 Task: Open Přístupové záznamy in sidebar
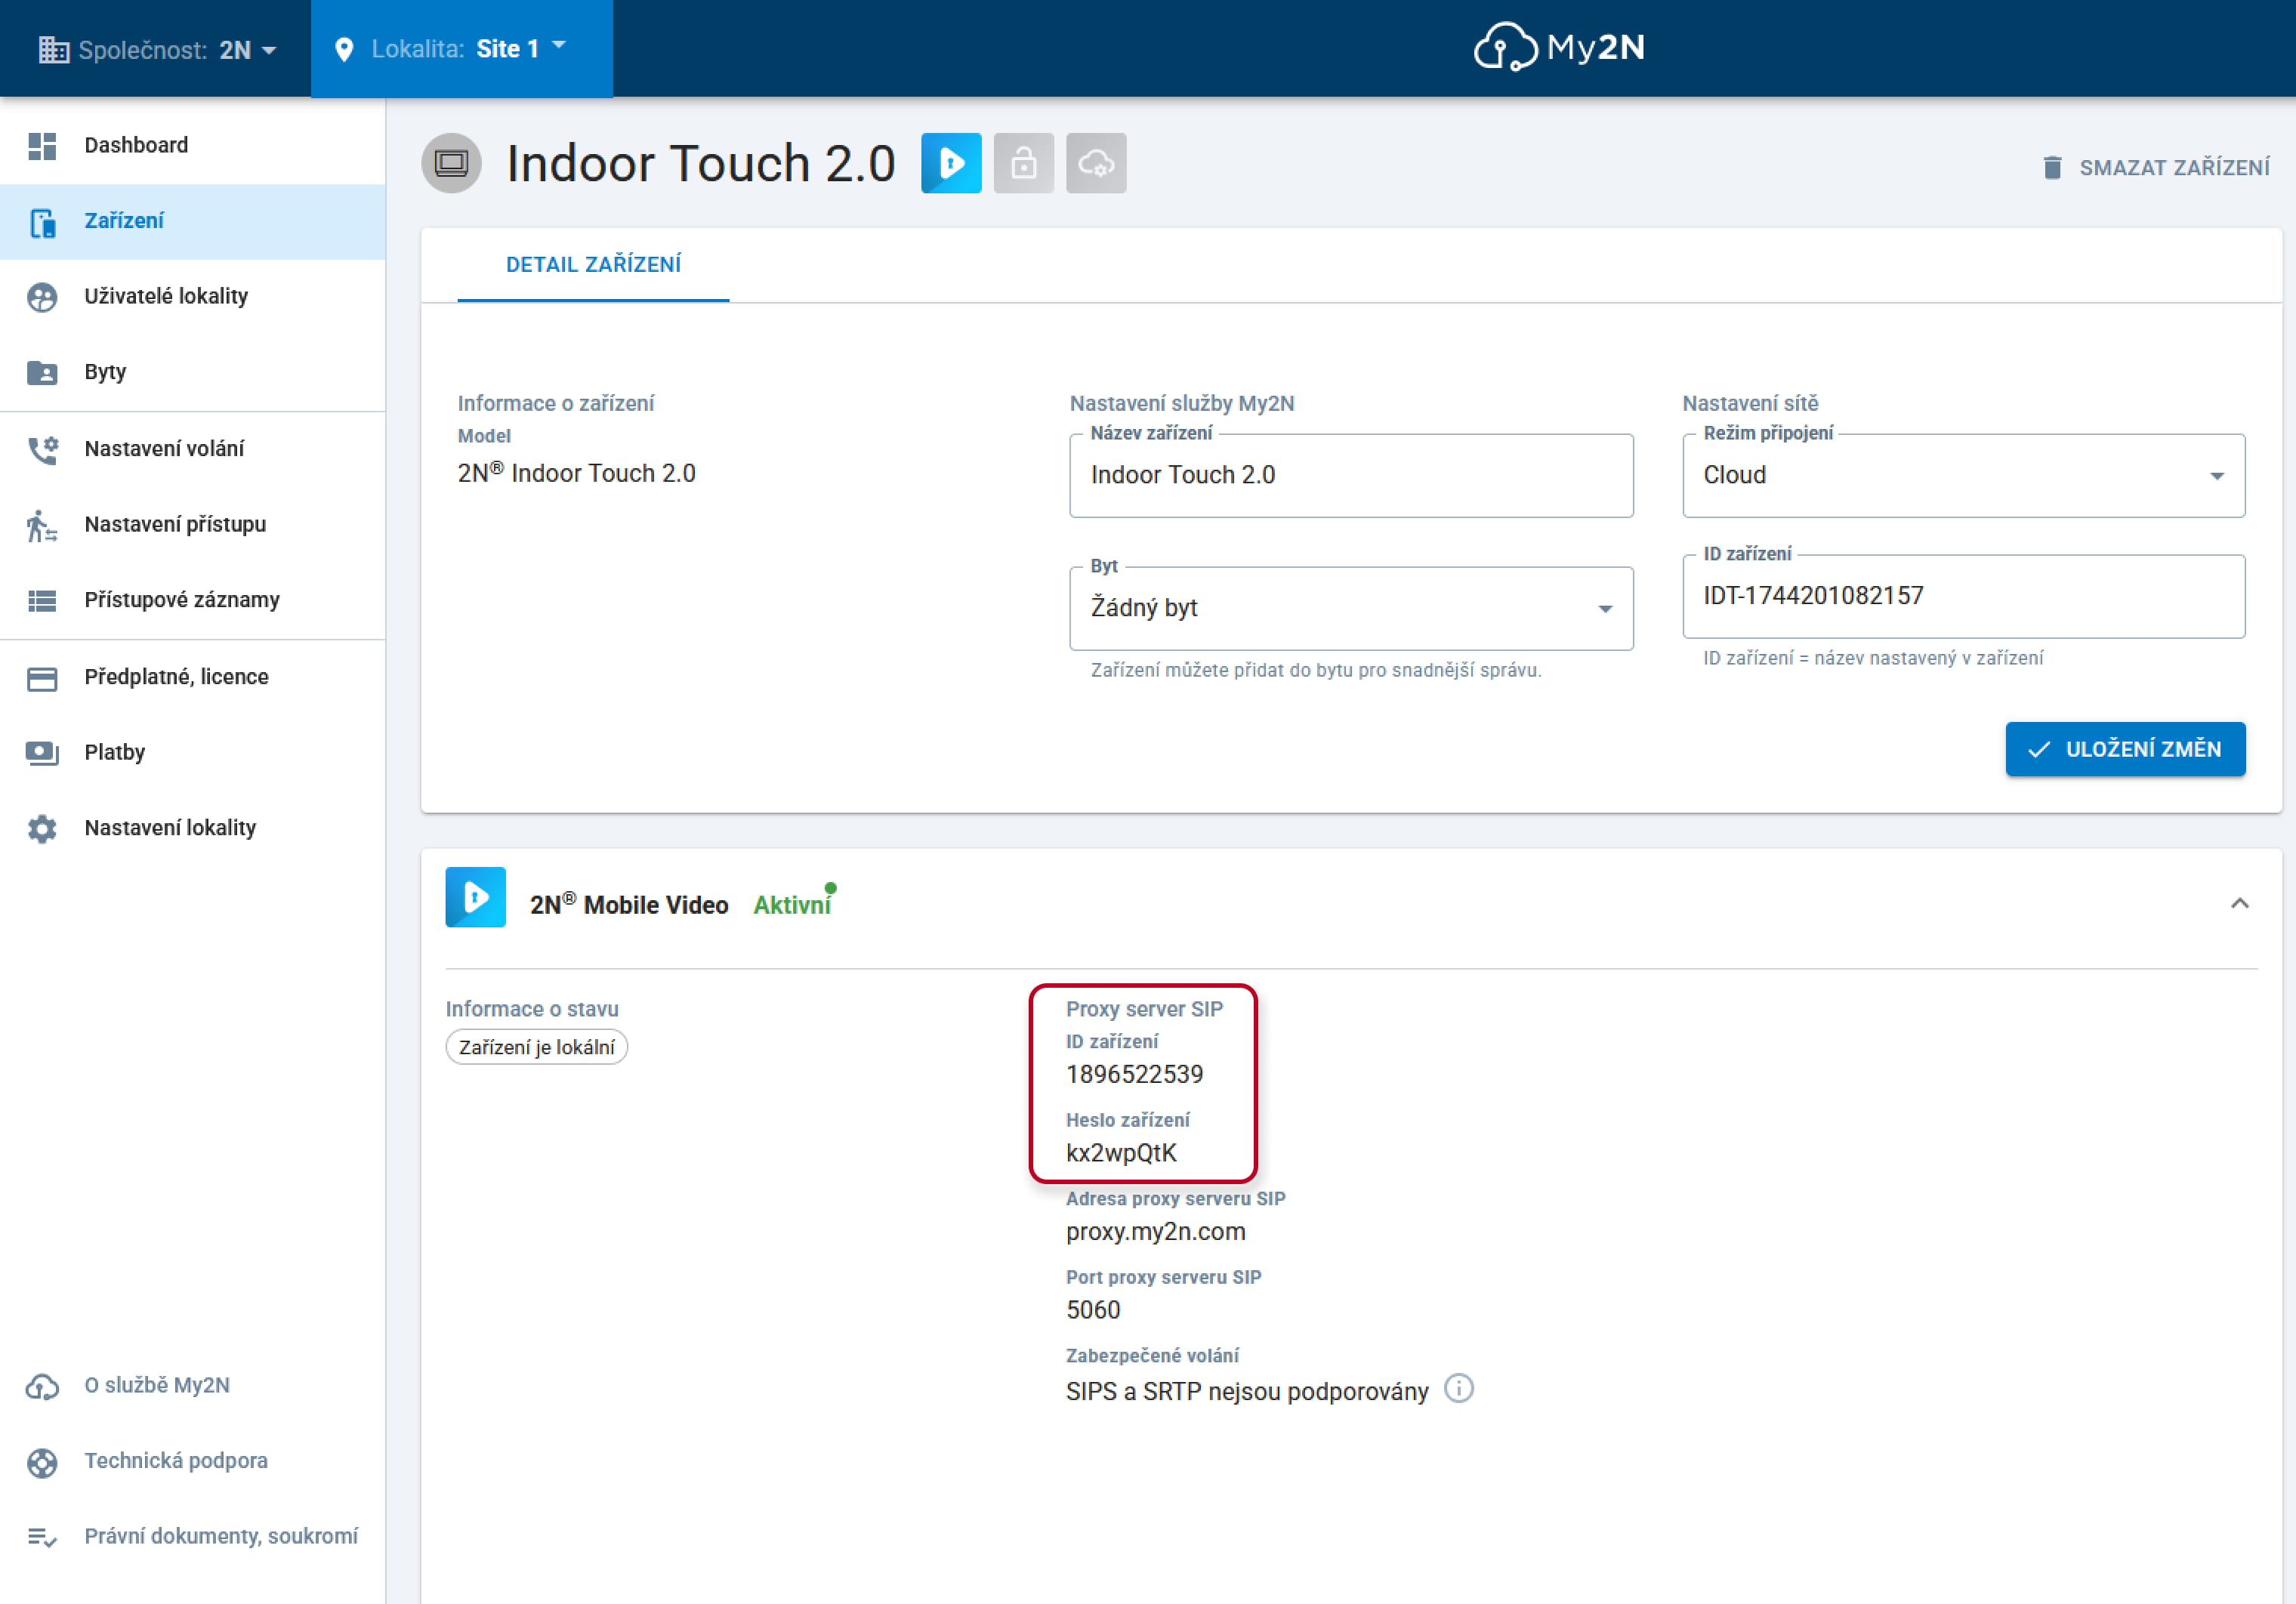tap(193, 601)
